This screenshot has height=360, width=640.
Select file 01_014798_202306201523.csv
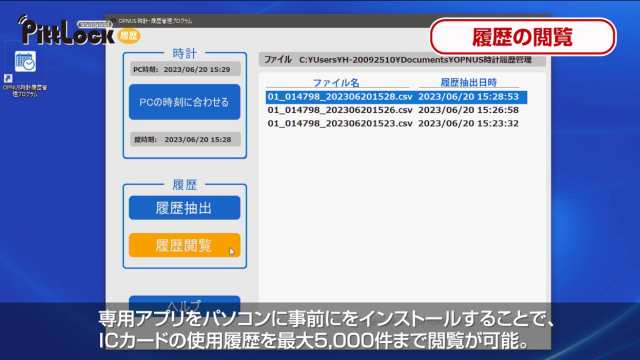click(340, 124)
